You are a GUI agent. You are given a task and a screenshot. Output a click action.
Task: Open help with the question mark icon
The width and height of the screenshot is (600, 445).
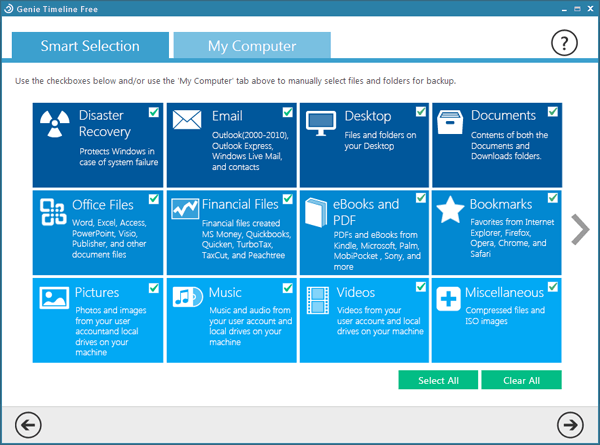(565, 44)
